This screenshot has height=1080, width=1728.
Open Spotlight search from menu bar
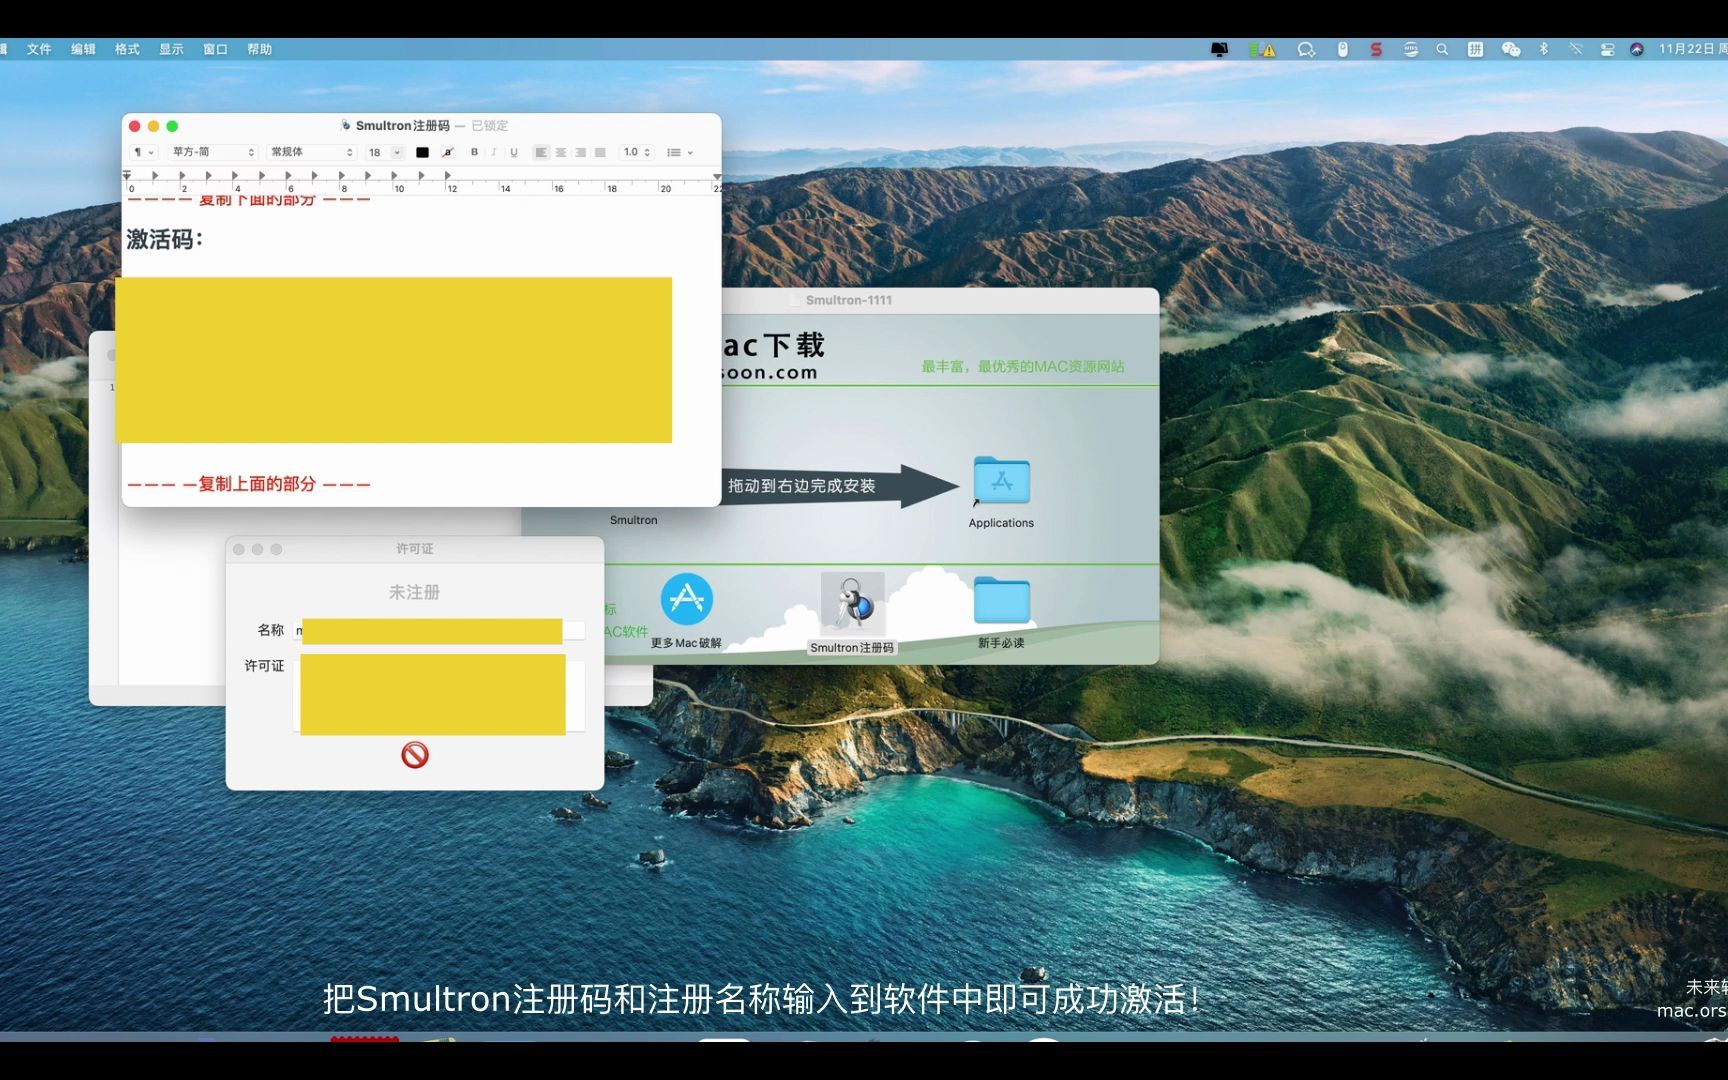click(x=1443, y=48)
